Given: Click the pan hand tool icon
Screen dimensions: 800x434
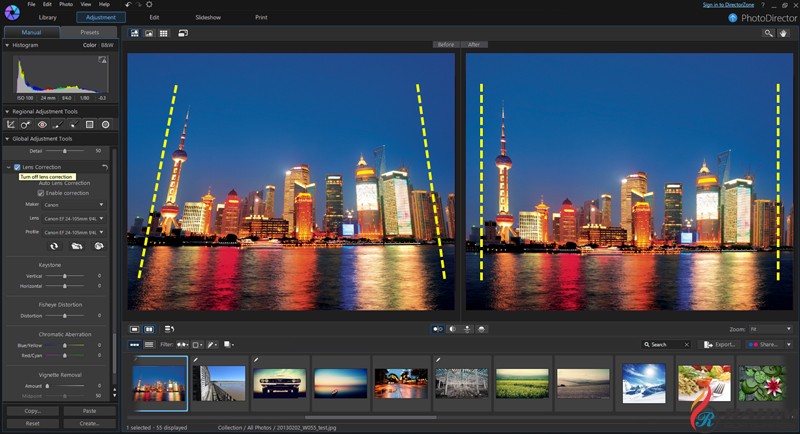Looking at the screenshot, I should pos(784,34).
